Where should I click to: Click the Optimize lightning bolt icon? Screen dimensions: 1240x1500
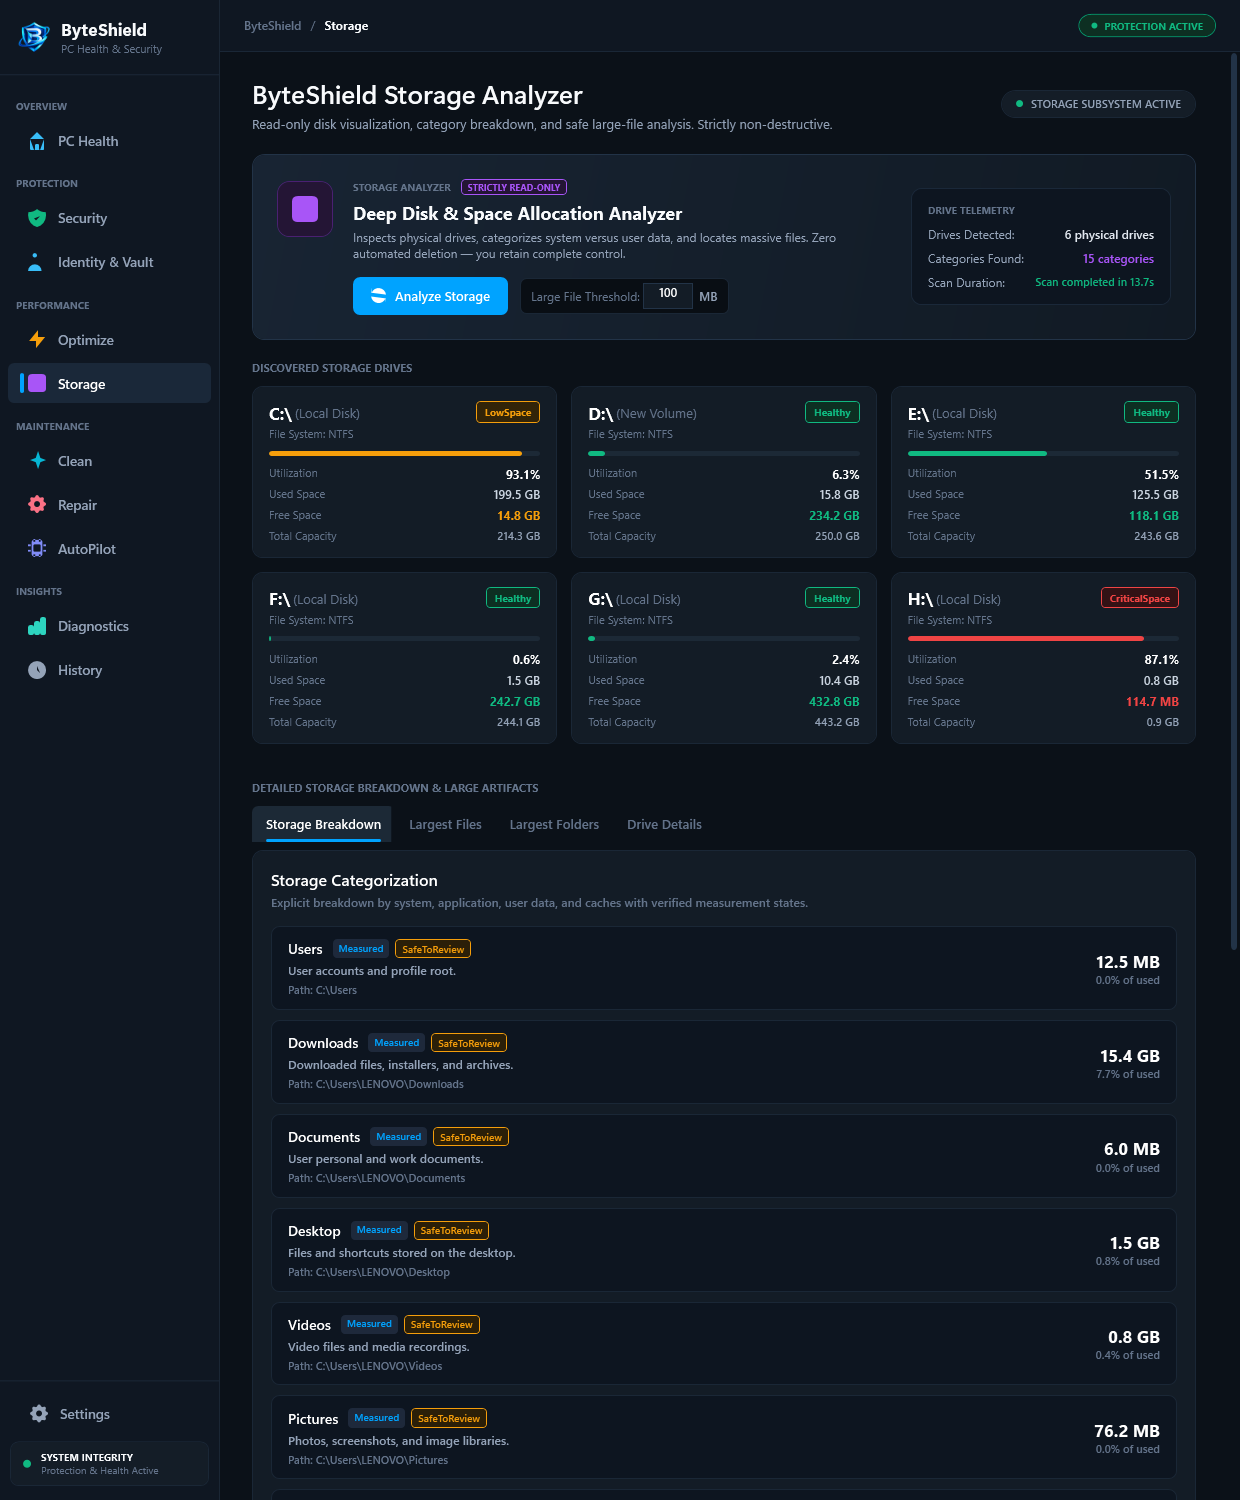click(x=37, y=340)
